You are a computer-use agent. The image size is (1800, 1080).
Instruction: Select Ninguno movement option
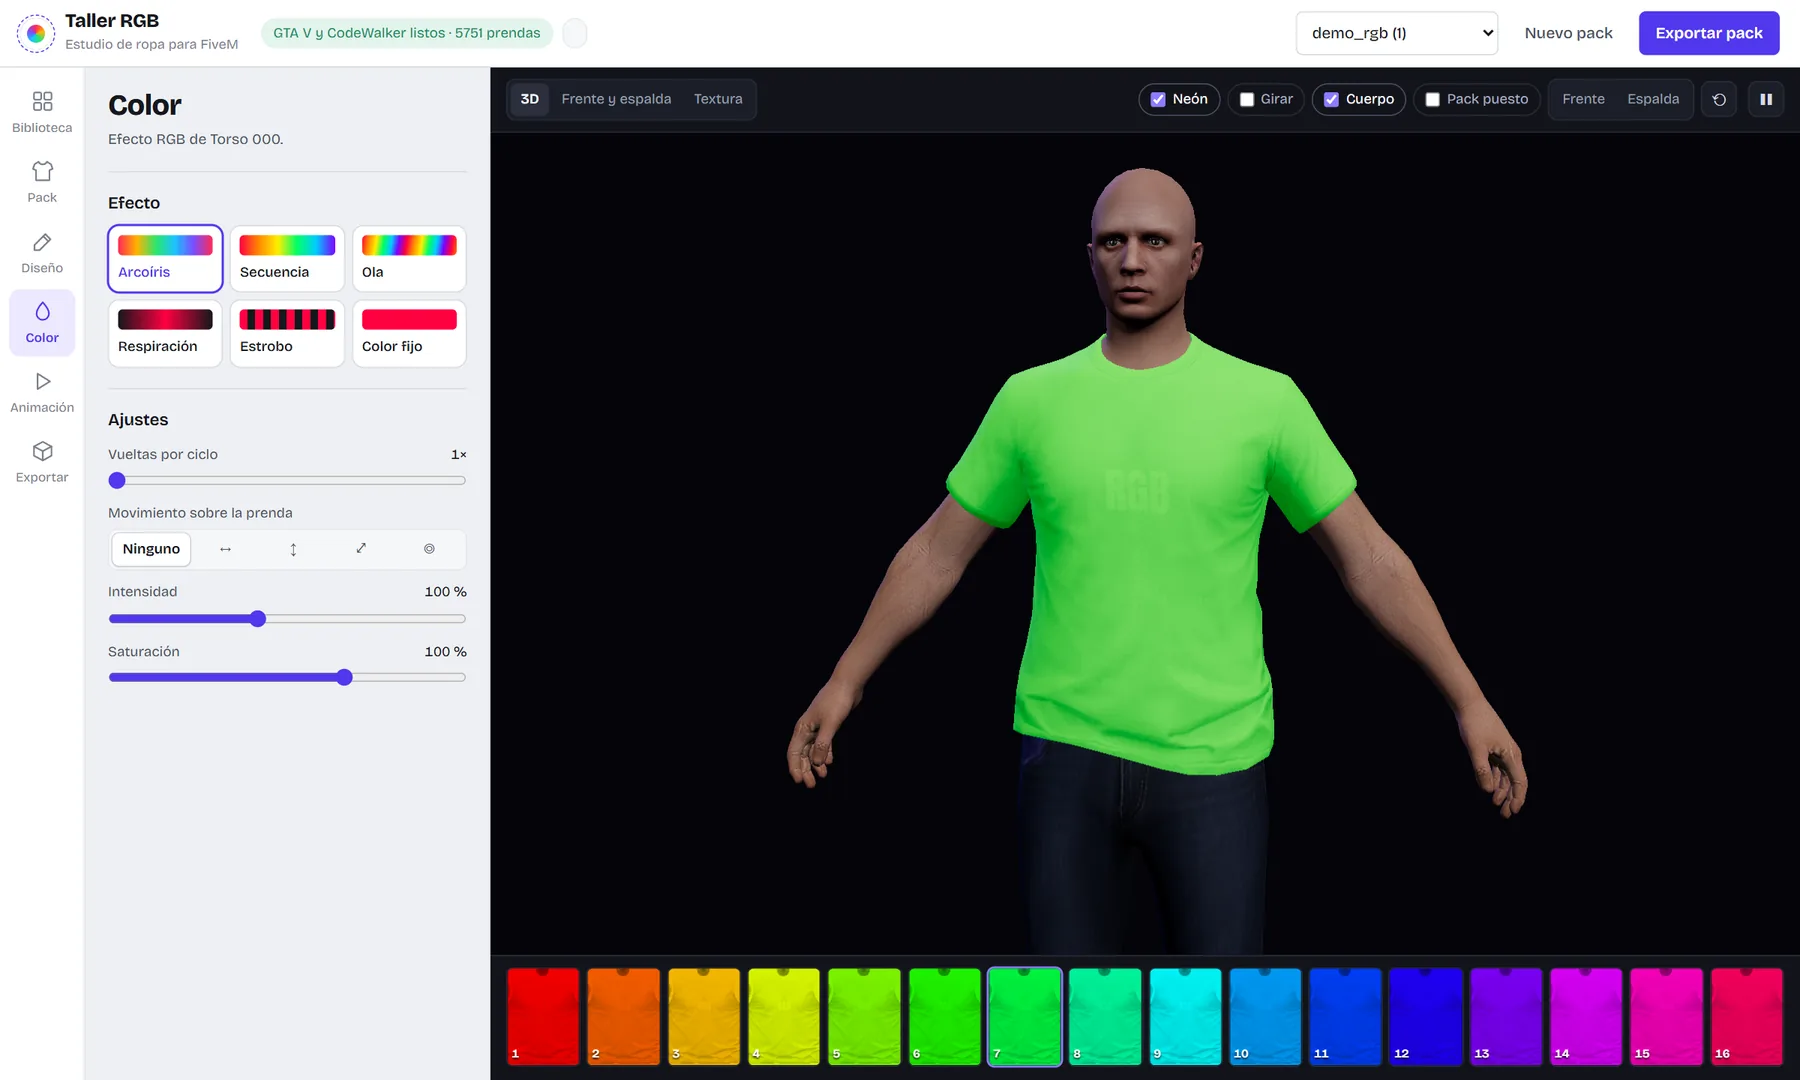(151, 549)
